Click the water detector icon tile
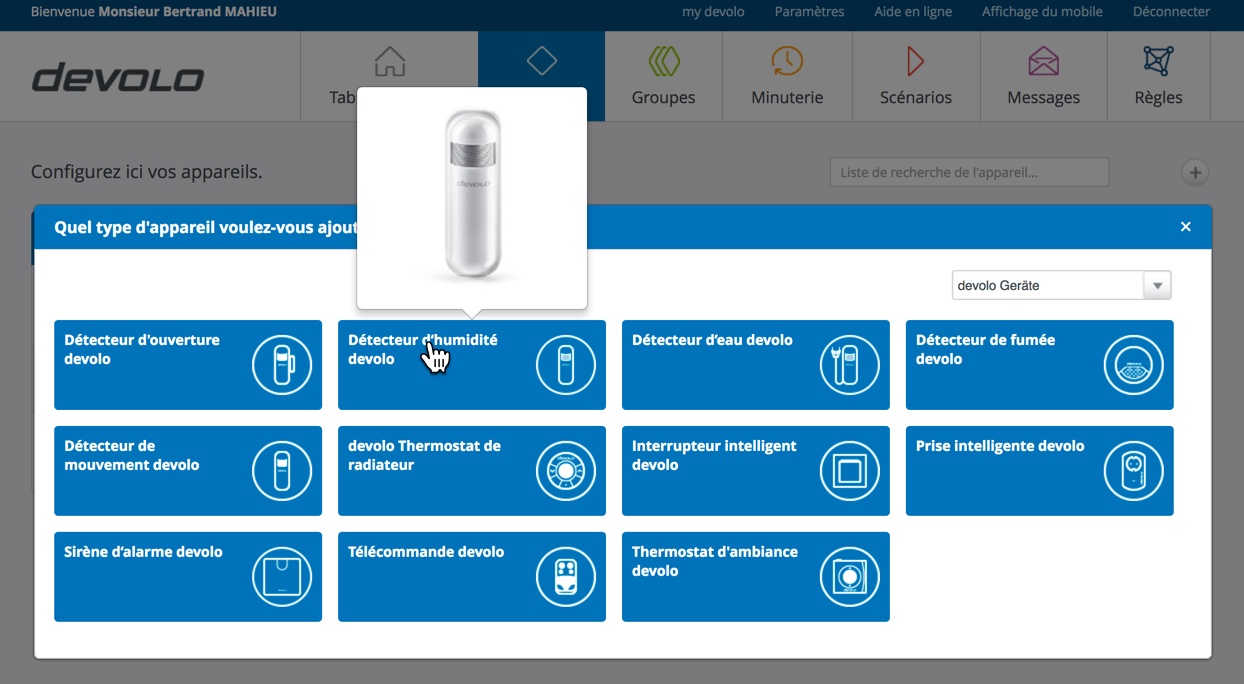Viewport: 1244px width, 684px height. pos(850,365)
